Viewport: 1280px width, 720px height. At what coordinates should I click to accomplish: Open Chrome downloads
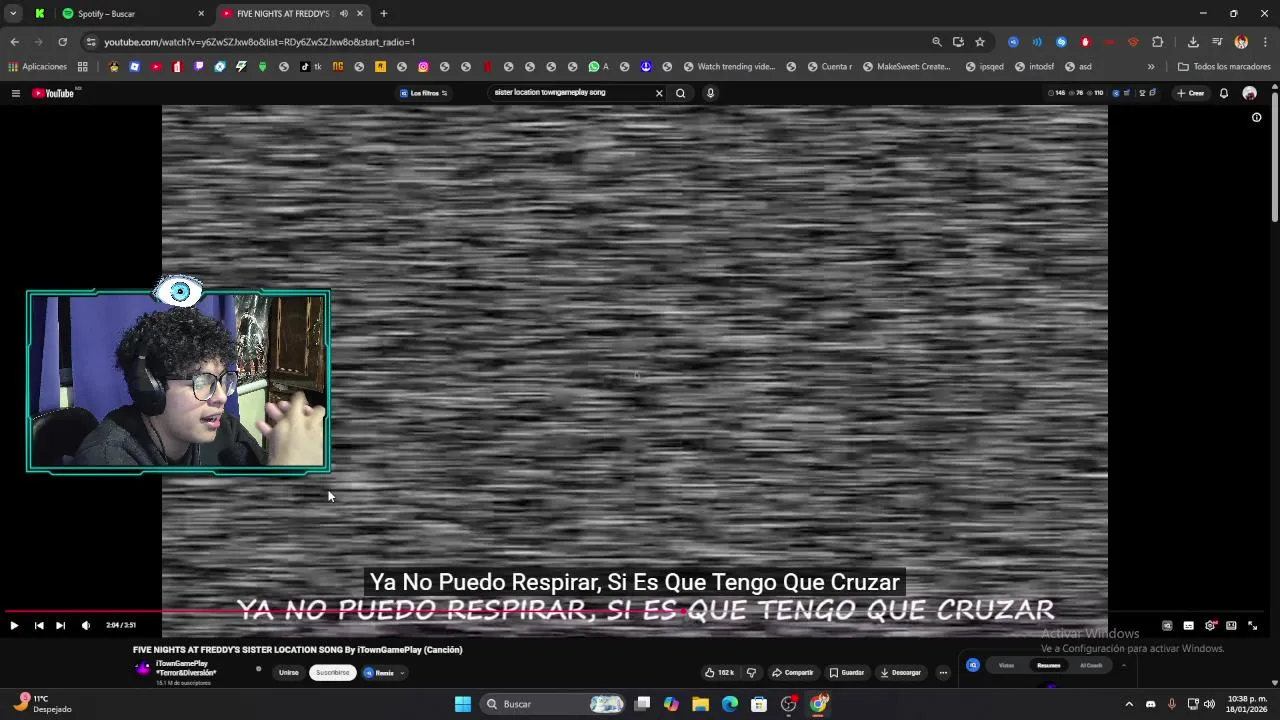point(1193,42)
